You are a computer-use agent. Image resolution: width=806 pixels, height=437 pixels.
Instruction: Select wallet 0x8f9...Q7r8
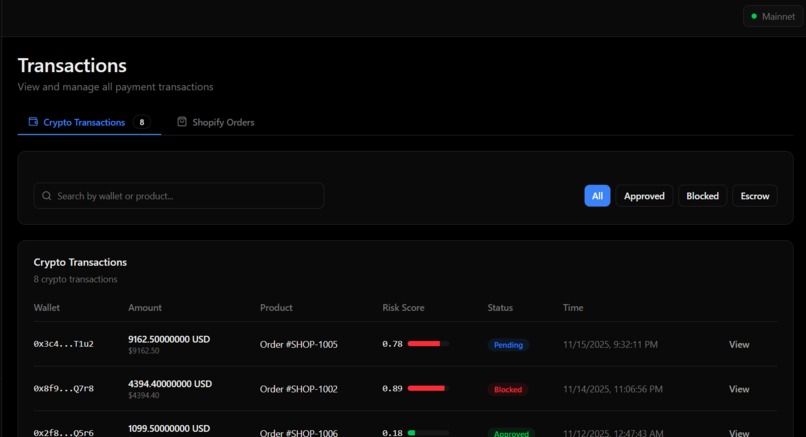click(x=64, y=389)
